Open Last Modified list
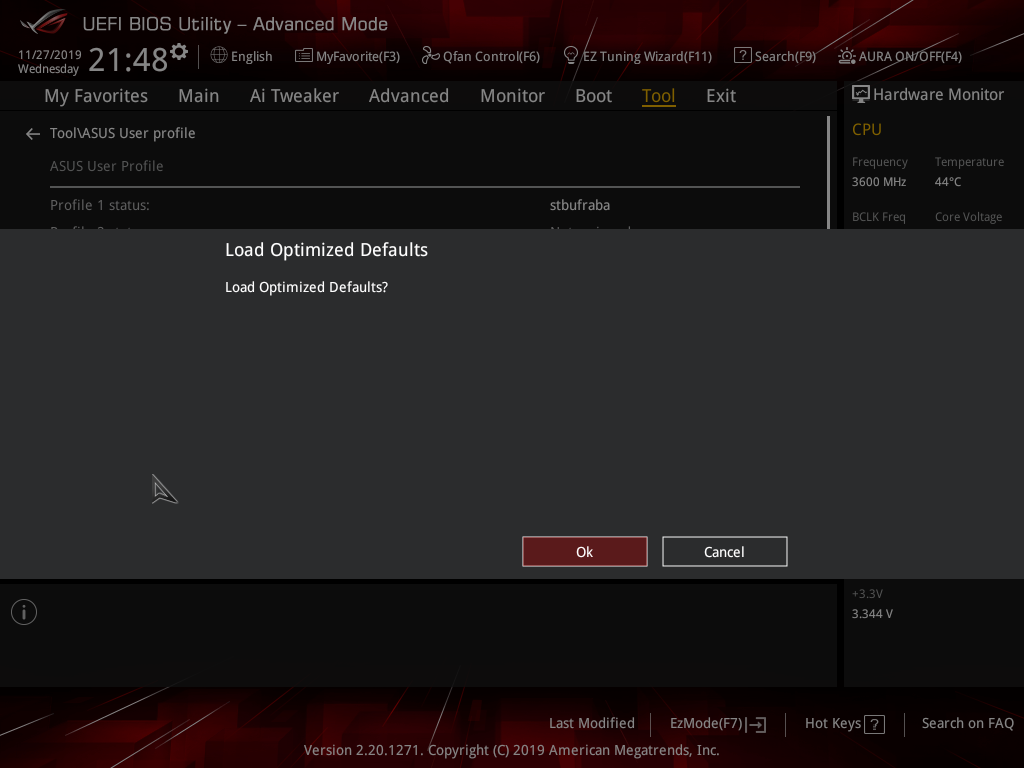The height and width of the screenshot is (768, 1024). [592, 723]
